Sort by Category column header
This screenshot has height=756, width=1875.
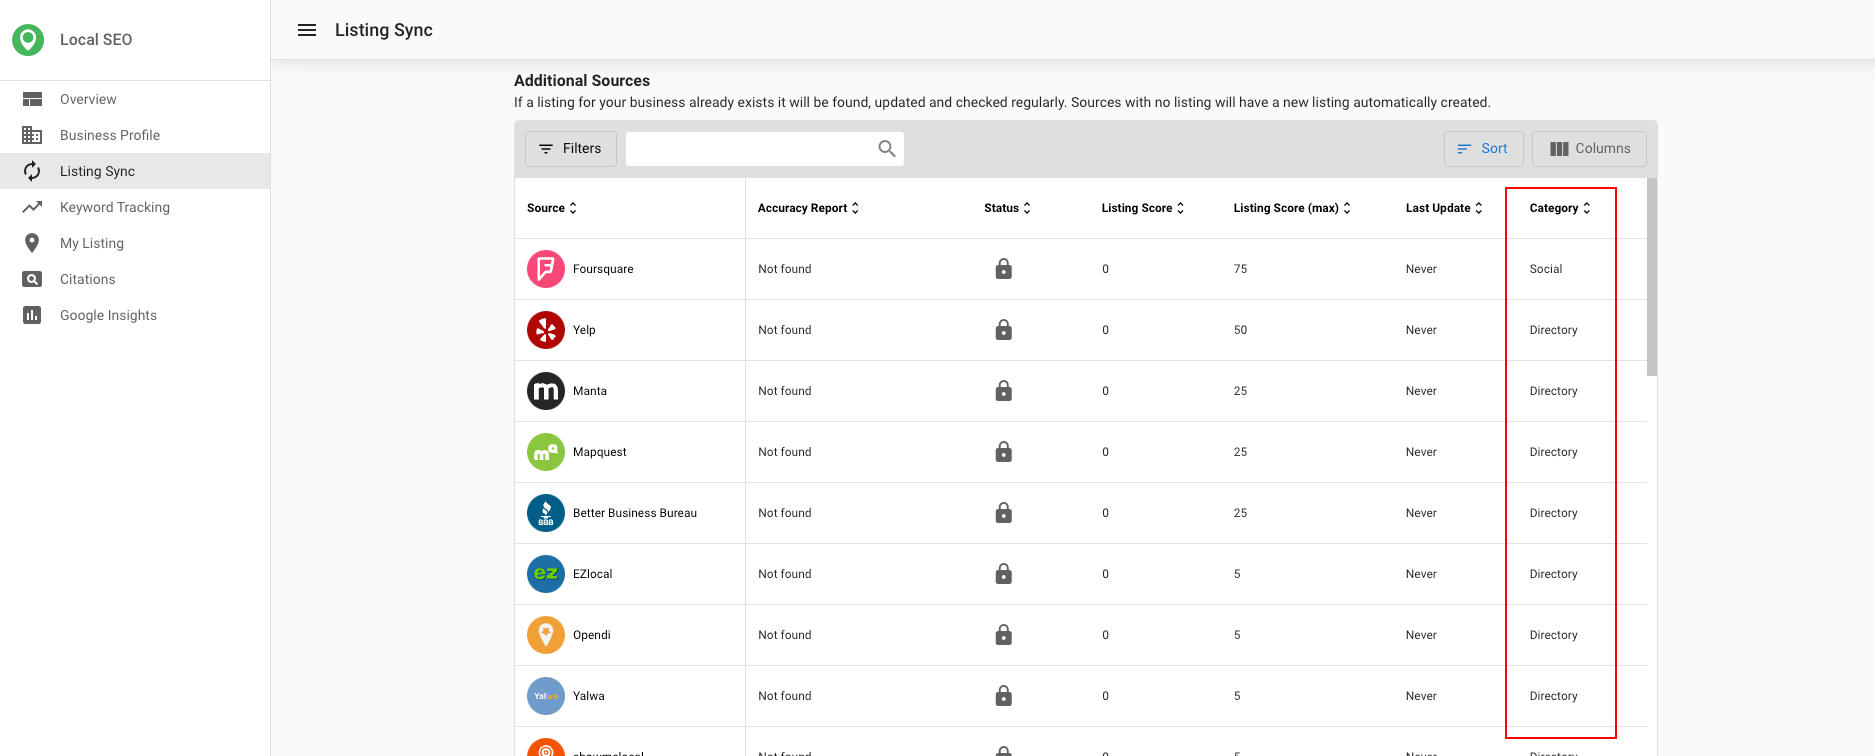(x=1559, y=208)
